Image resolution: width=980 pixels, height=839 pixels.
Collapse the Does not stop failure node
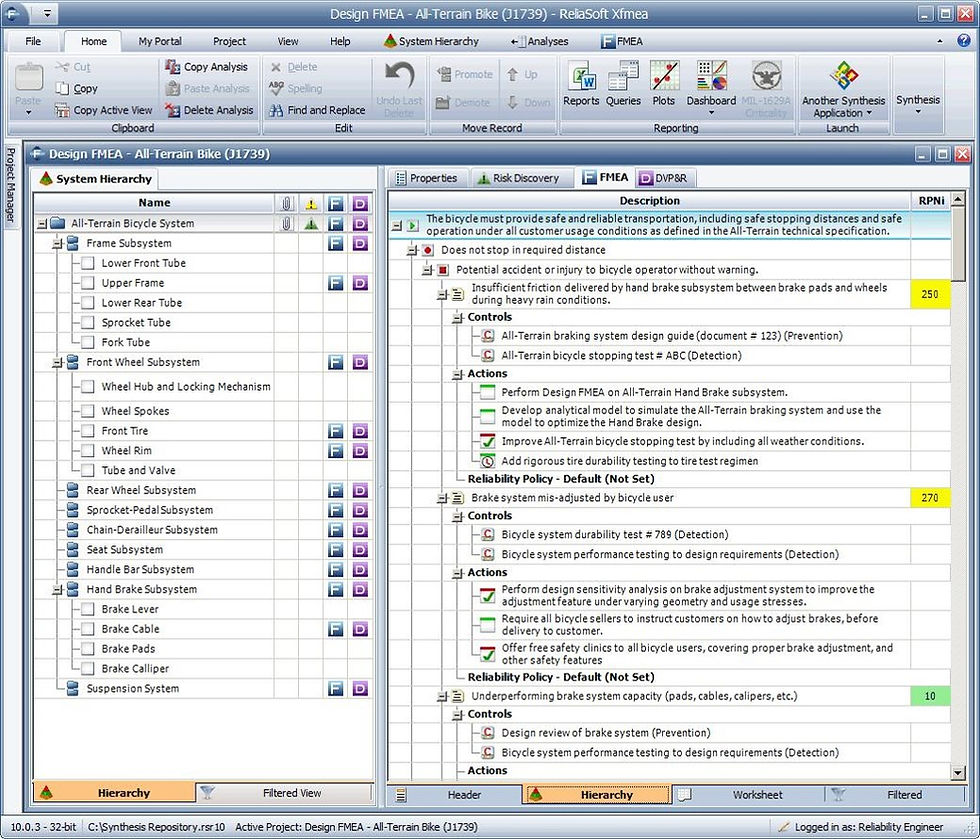(411, 250)
